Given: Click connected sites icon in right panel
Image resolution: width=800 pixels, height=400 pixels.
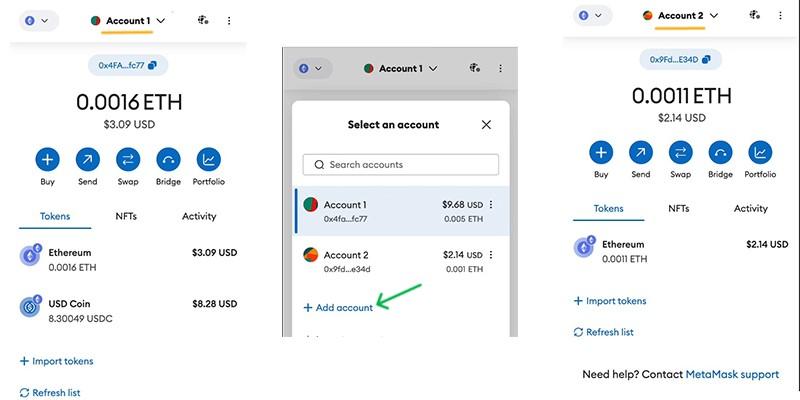Looking at the screenshot, I should pos(755,15).
